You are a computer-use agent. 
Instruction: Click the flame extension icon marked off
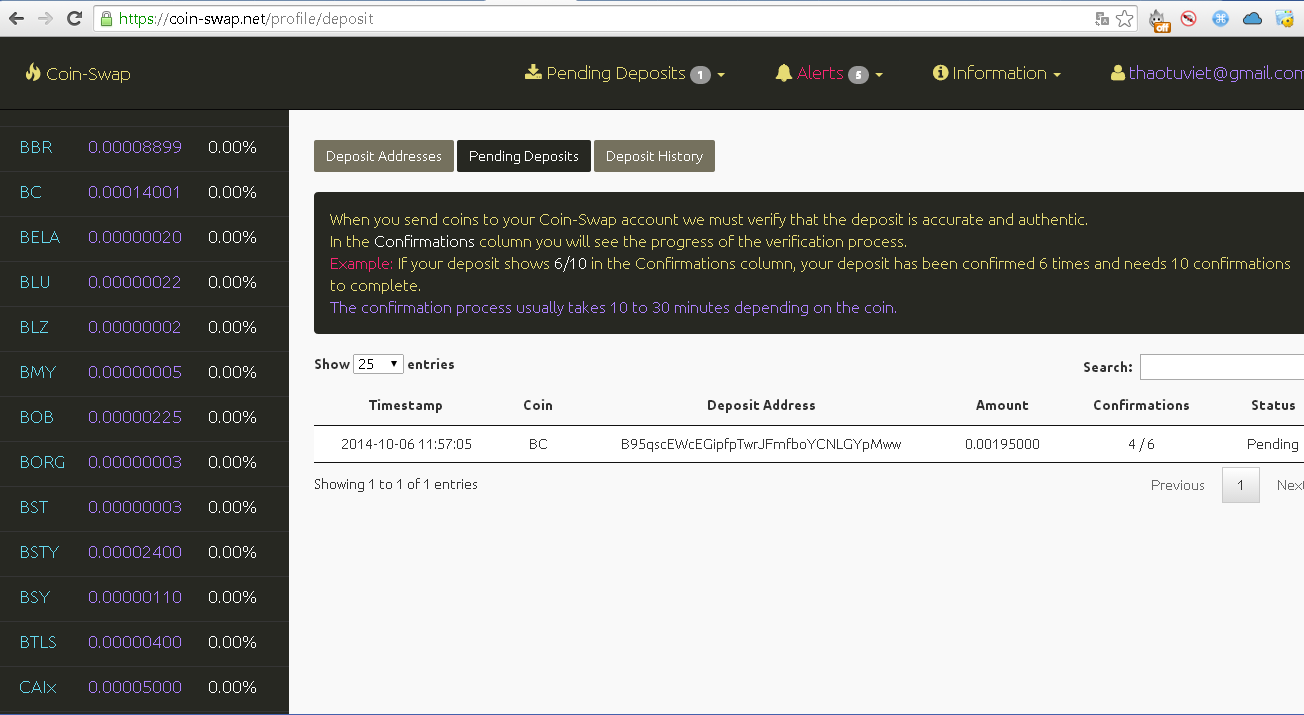coord(1159,19)
